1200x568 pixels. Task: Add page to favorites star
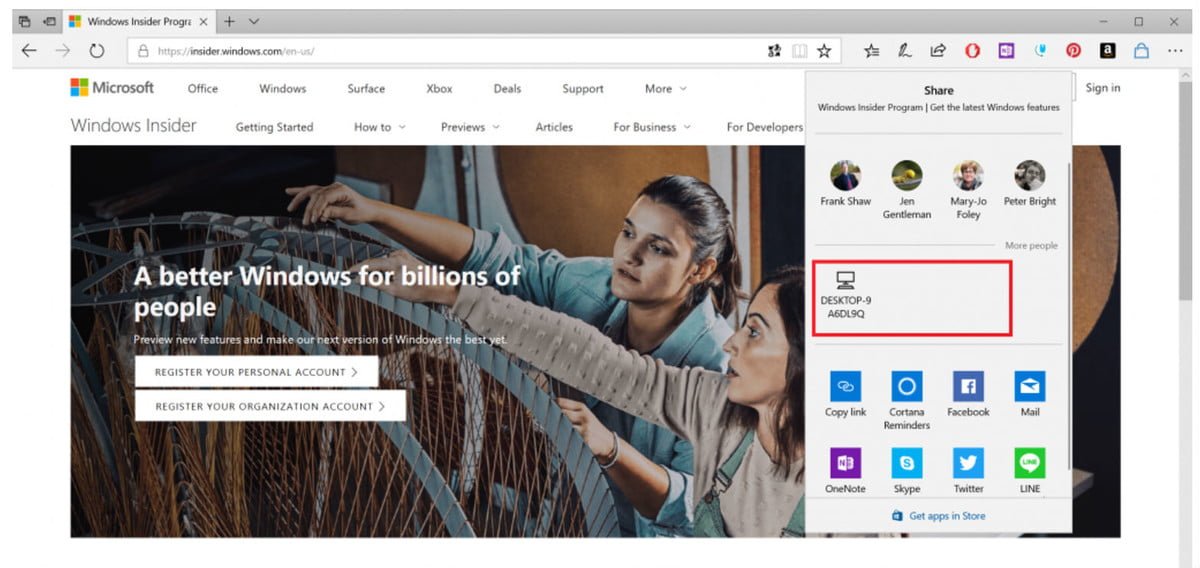pos(824,50)
